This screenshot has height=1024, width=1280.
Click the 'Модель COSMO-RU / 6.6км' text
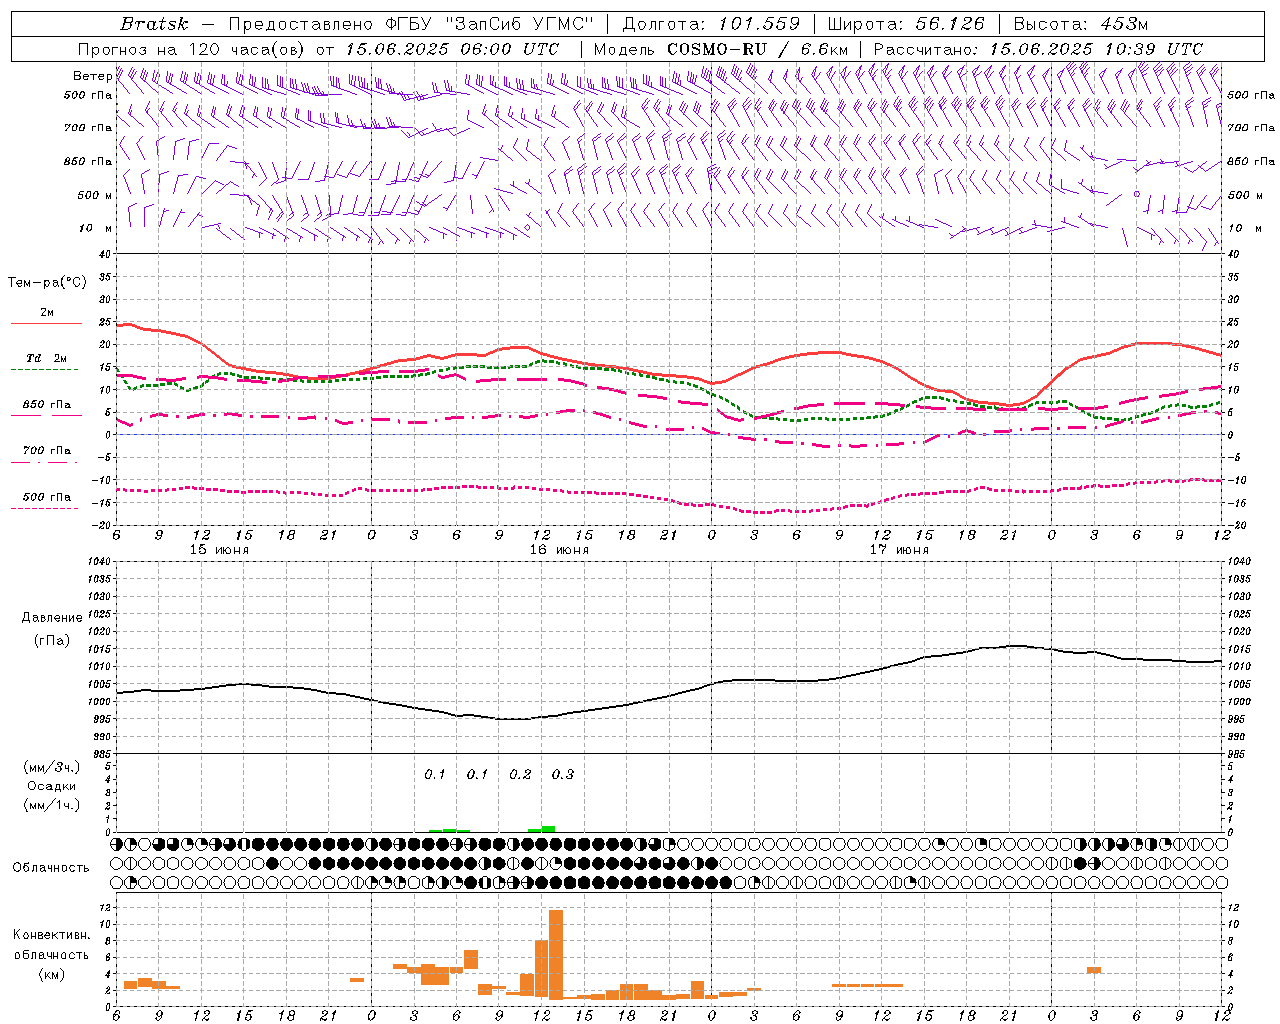click(x=720, y=49)
